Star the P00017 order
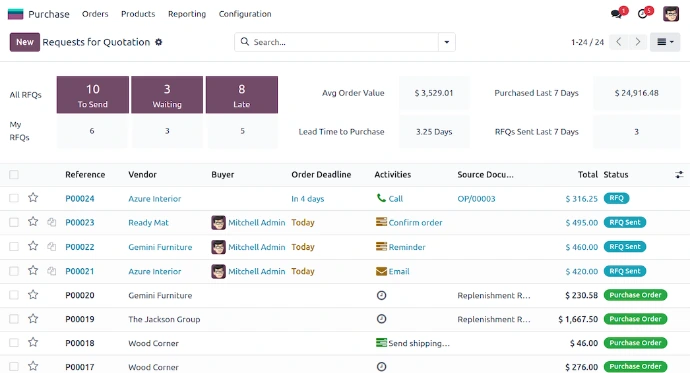The image size is (690, 373). point(33,366)
